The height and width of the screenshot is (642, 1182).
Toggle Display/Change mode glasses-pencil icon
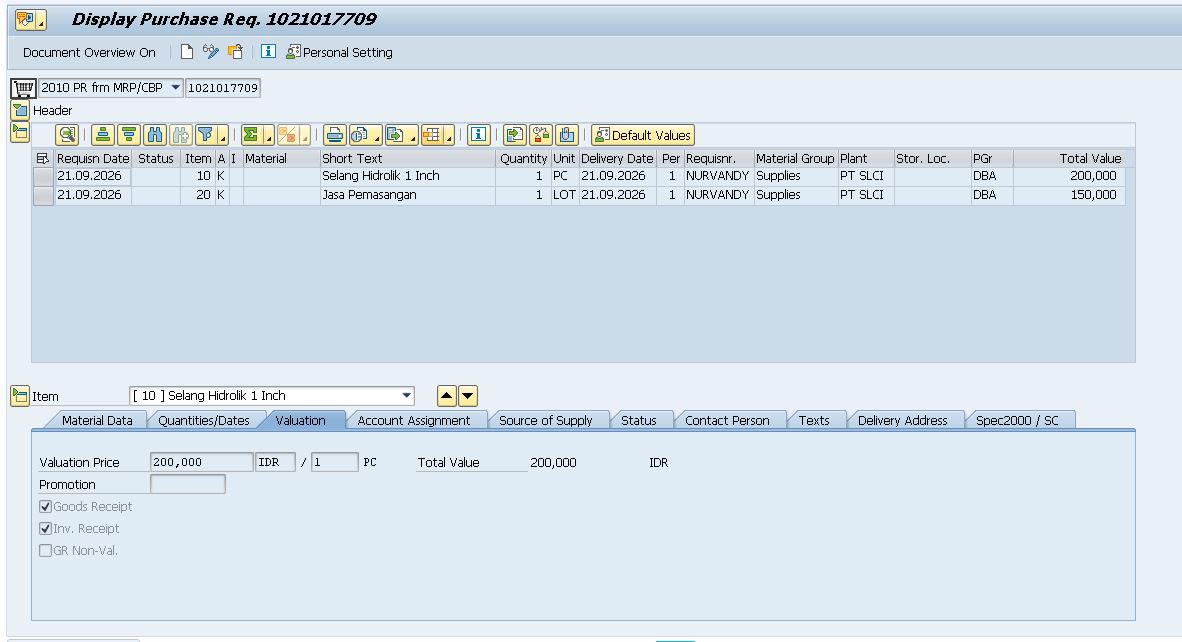(210, 52)
